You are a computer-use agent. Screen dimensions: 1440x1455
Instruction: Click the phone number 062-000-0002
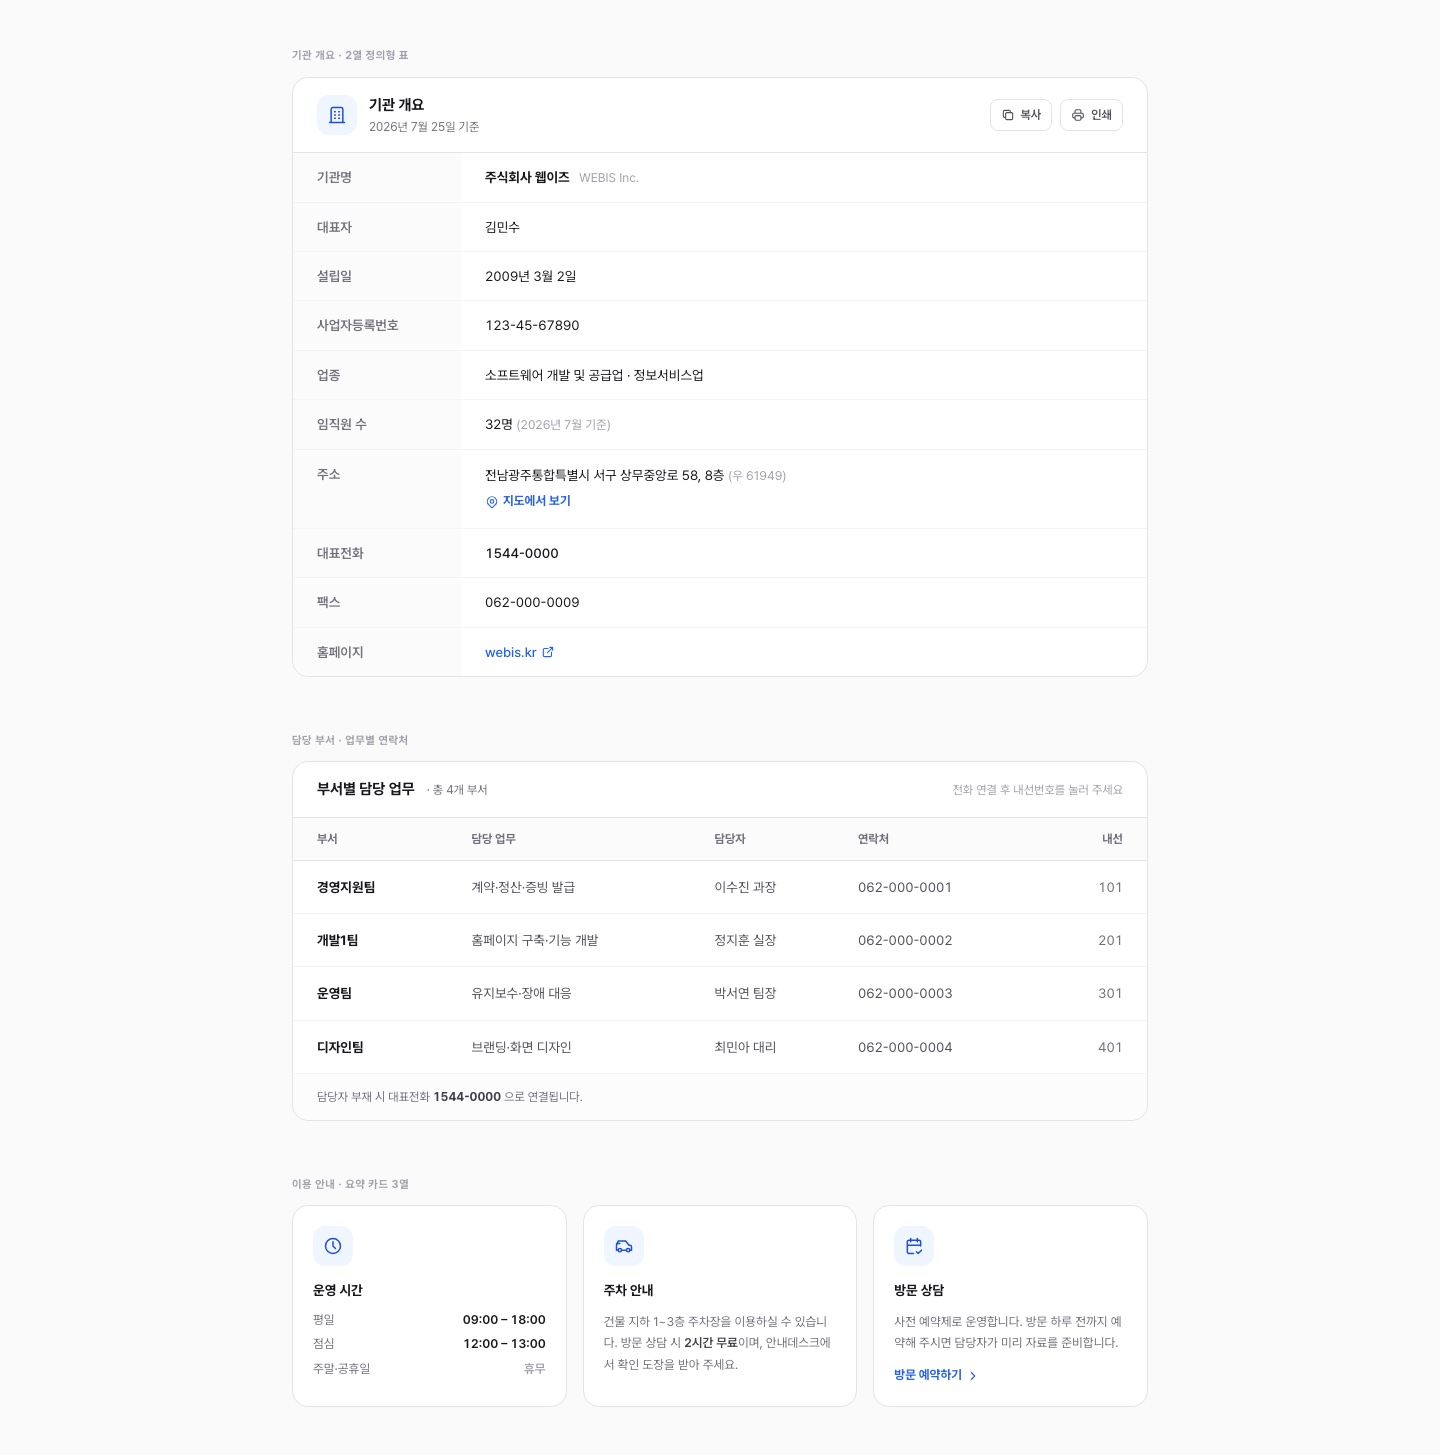905,940
